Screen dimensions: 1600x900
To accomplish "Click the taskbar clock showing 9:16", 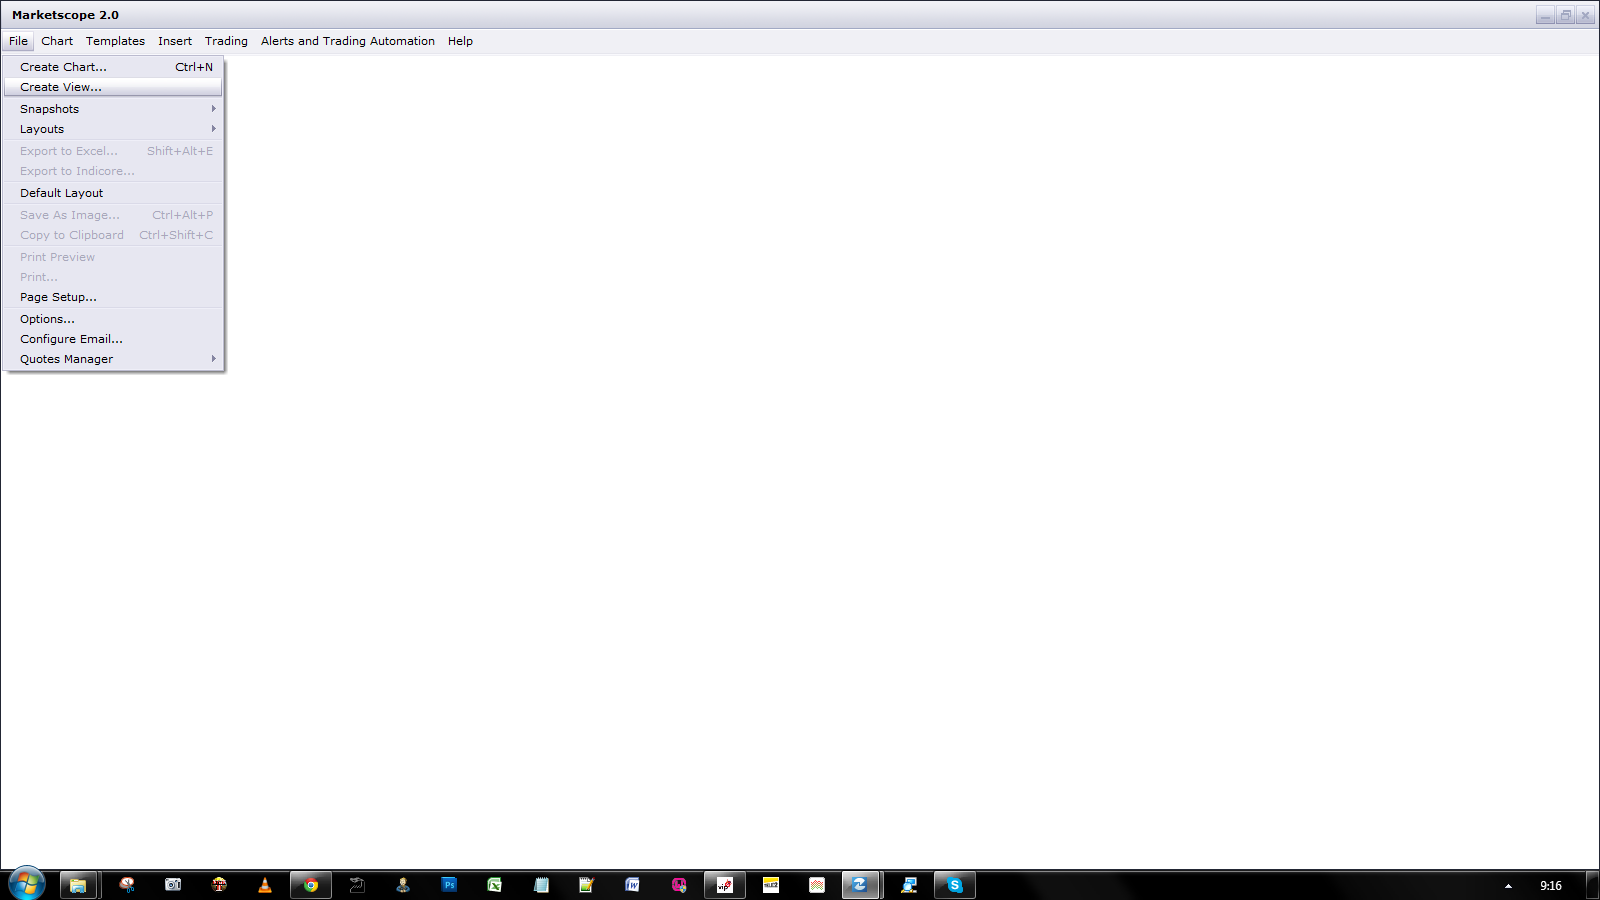I will click(x=1551, y=886).
